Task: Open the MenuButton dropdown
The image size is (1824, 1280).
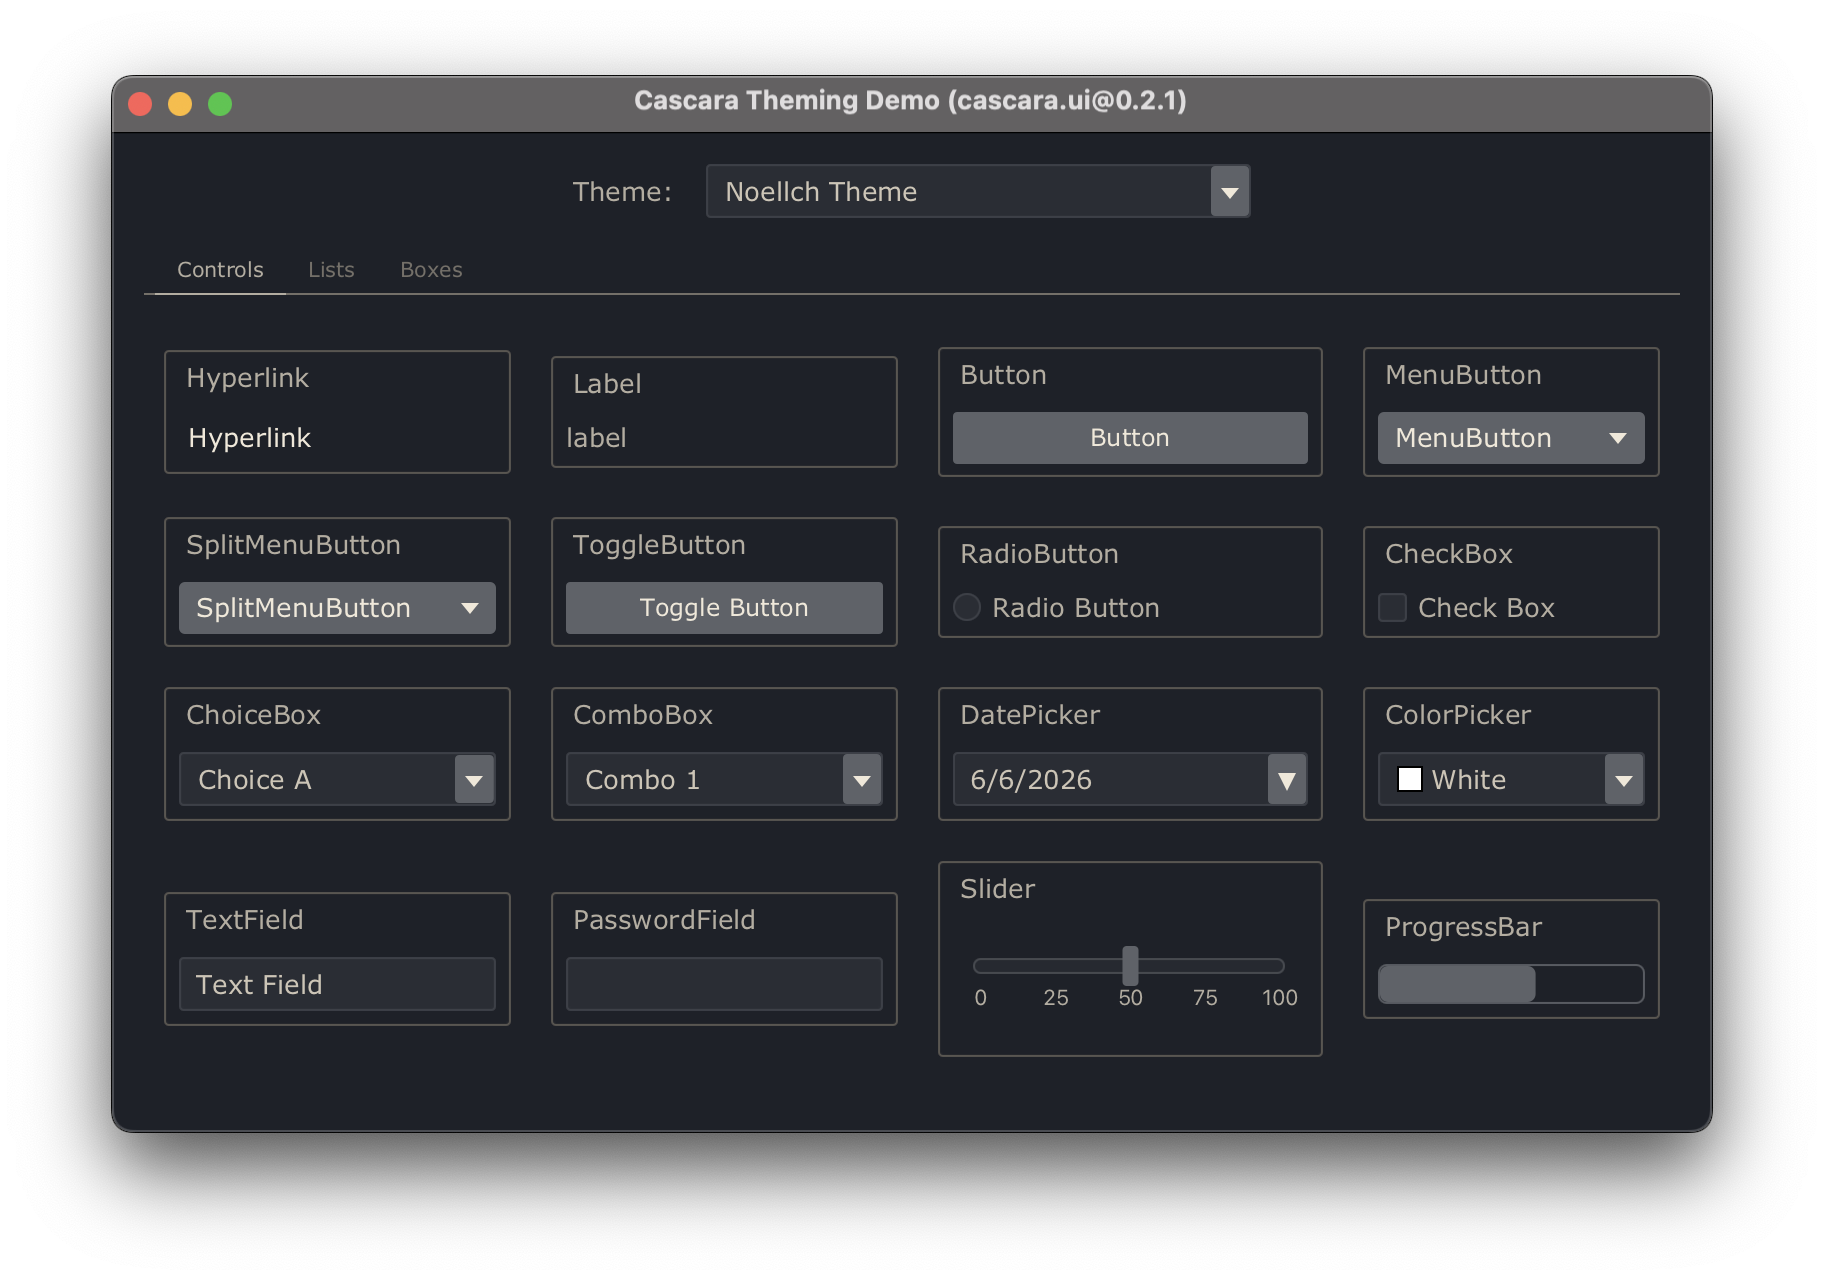Action: 1511,438
